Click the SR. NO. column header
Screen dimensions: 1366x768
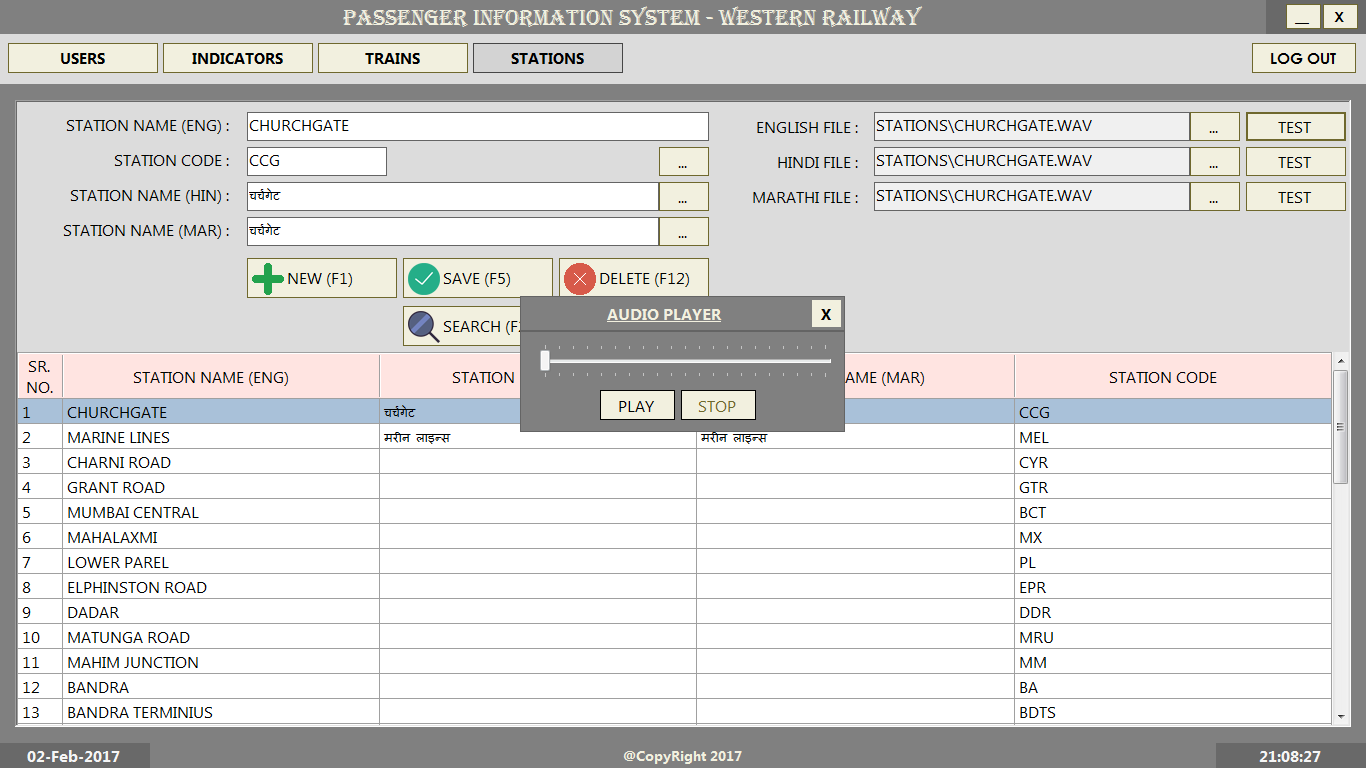point(40,377)
